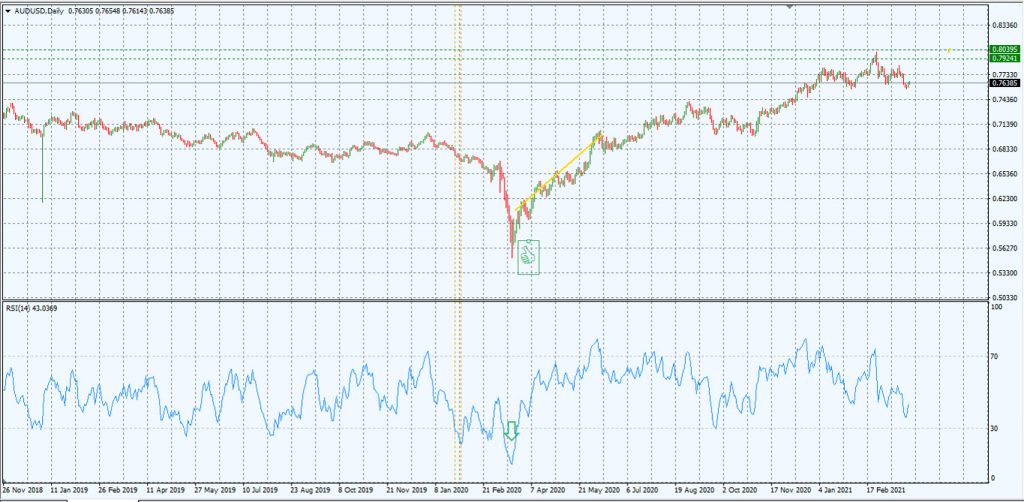Click the long green wick spike in January 2019
The width and height of the screenshot is (1024, 502).
43,170
